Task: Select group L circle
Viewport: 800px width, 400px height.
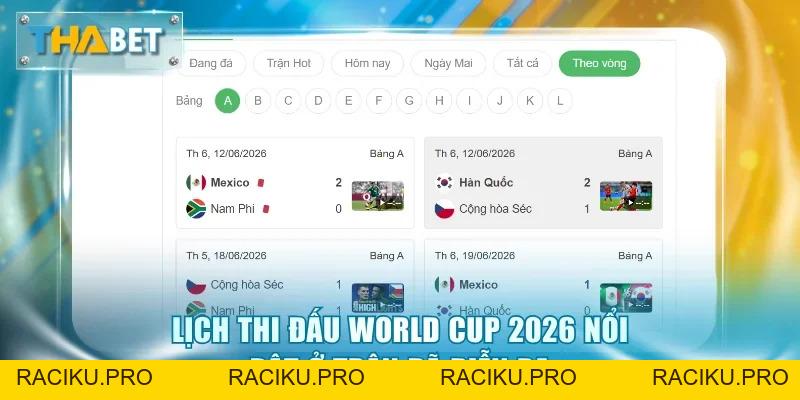Action: tap(560, 101)
